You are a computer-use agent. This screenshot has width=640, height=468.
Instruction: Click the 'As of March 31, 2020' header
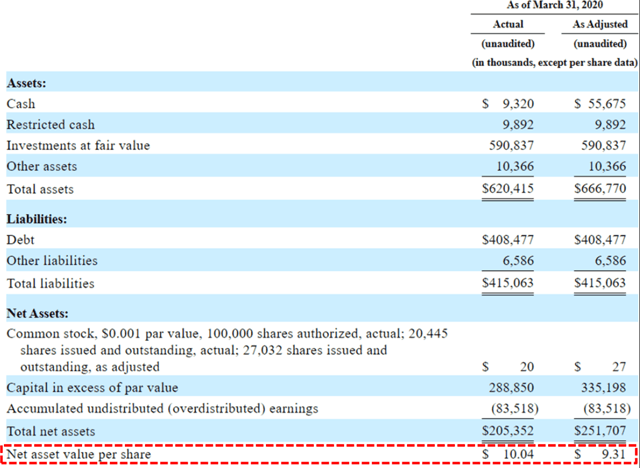(x=555, y=5)
